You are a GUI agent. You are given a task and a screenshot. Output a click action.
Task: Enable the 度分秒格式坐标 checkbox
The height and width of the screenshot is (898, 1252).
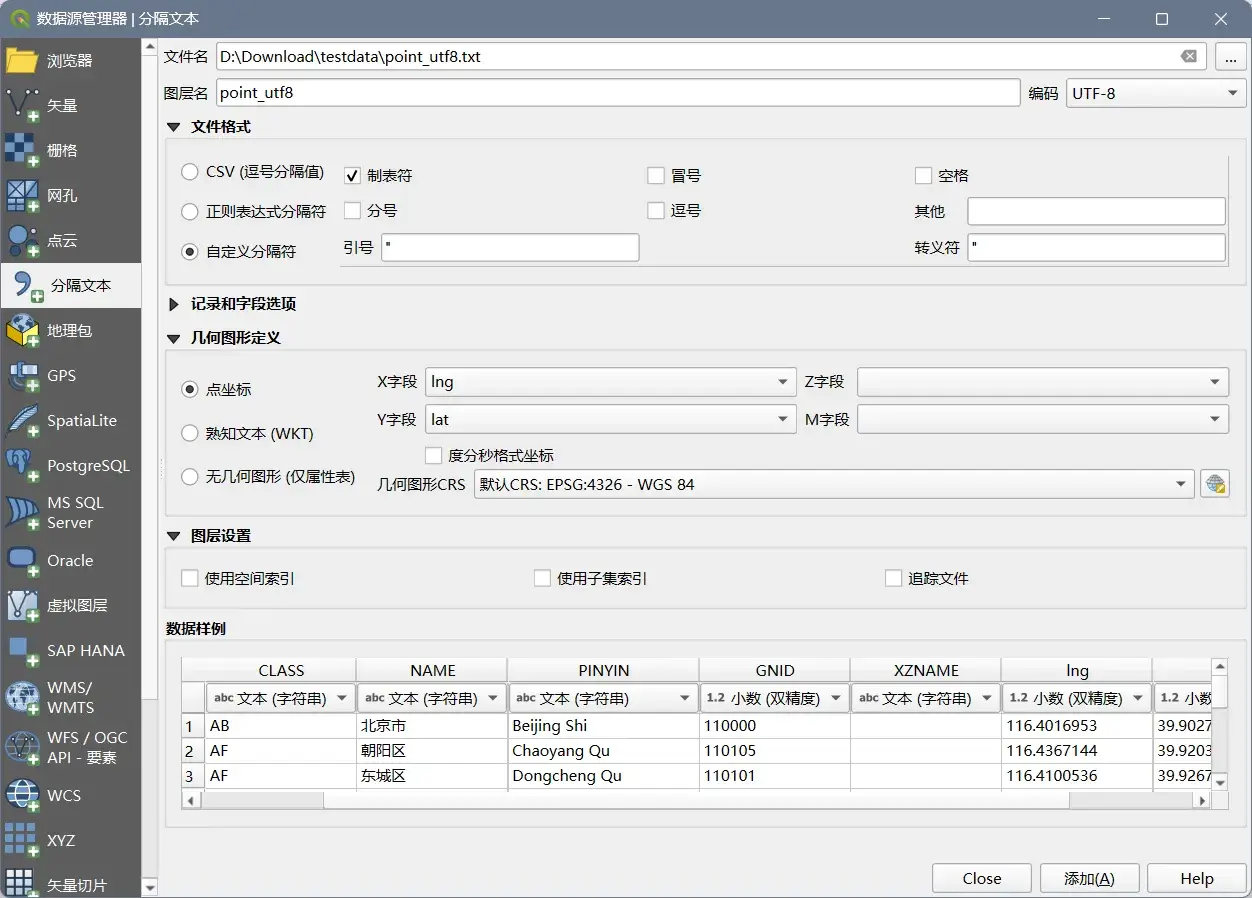tap(433, 455)
